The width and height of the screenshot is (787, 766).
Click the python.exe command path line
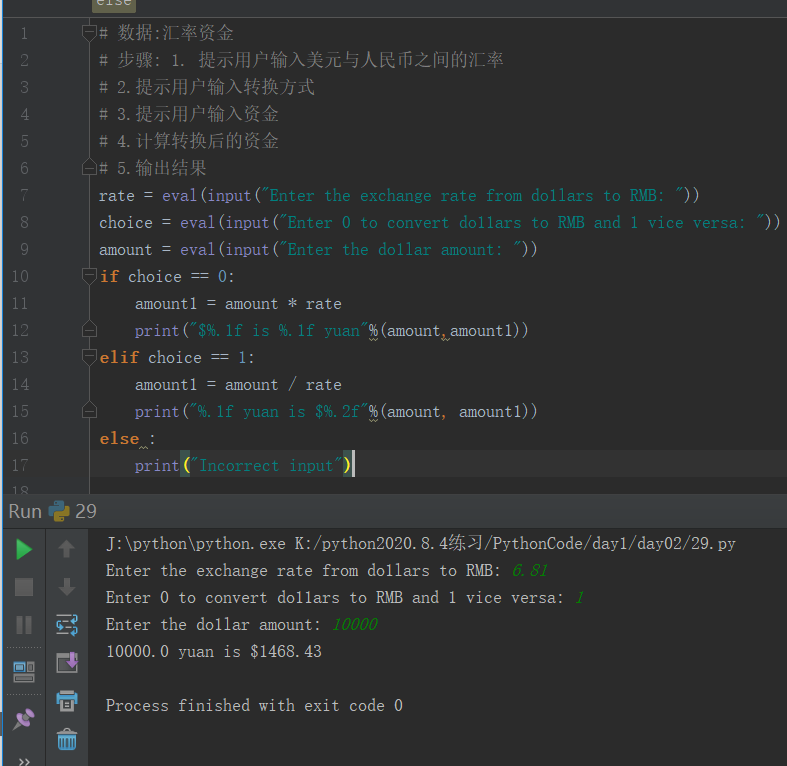tap(421, 543)
